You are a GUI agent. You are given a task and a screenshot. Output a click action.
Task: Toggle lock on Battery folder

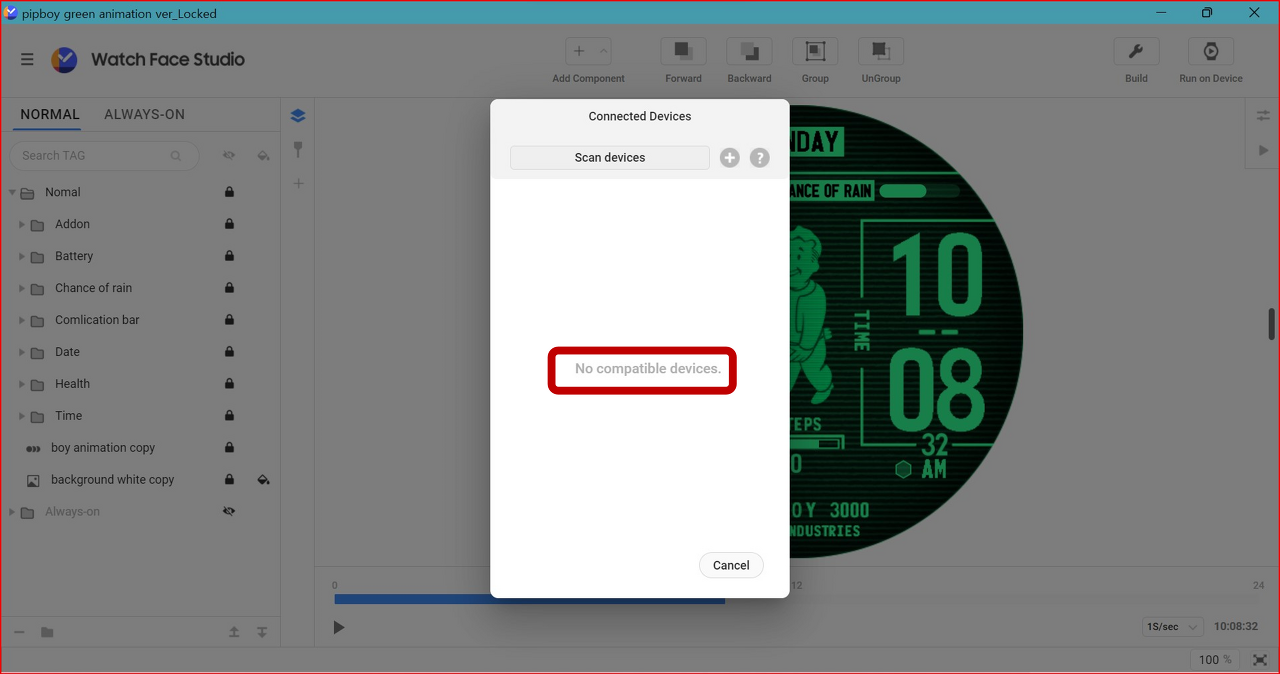click(229, 256)
